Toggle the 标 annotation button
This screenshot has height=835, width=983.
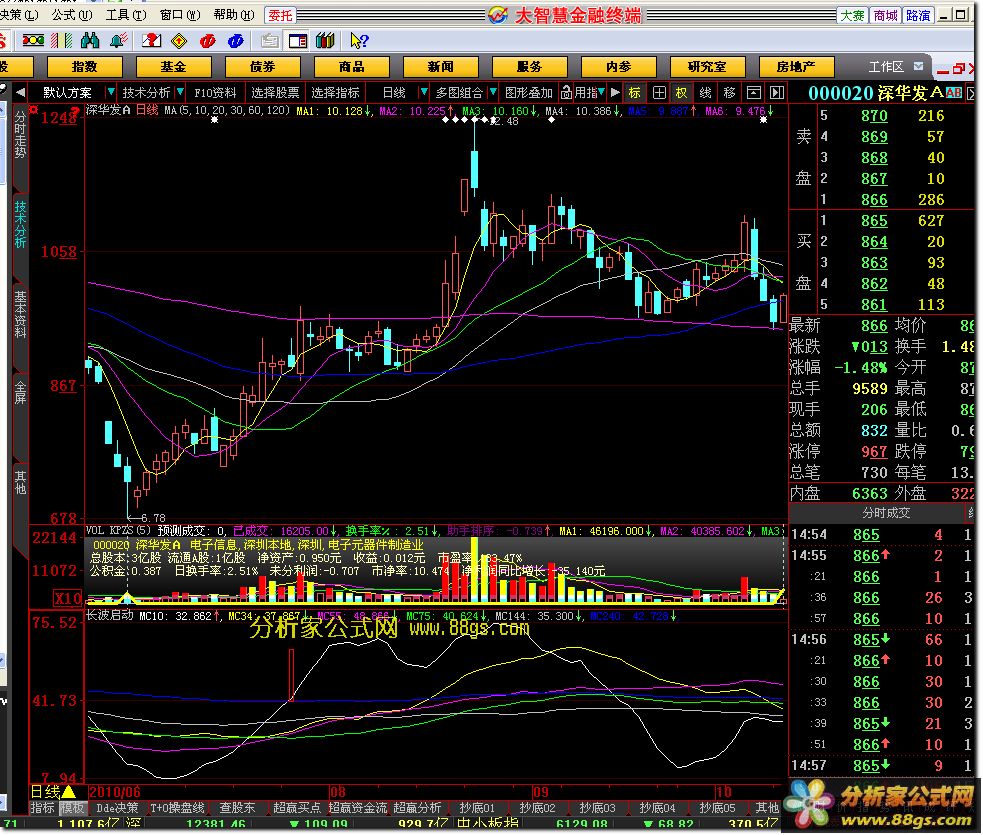click(635, 93)
